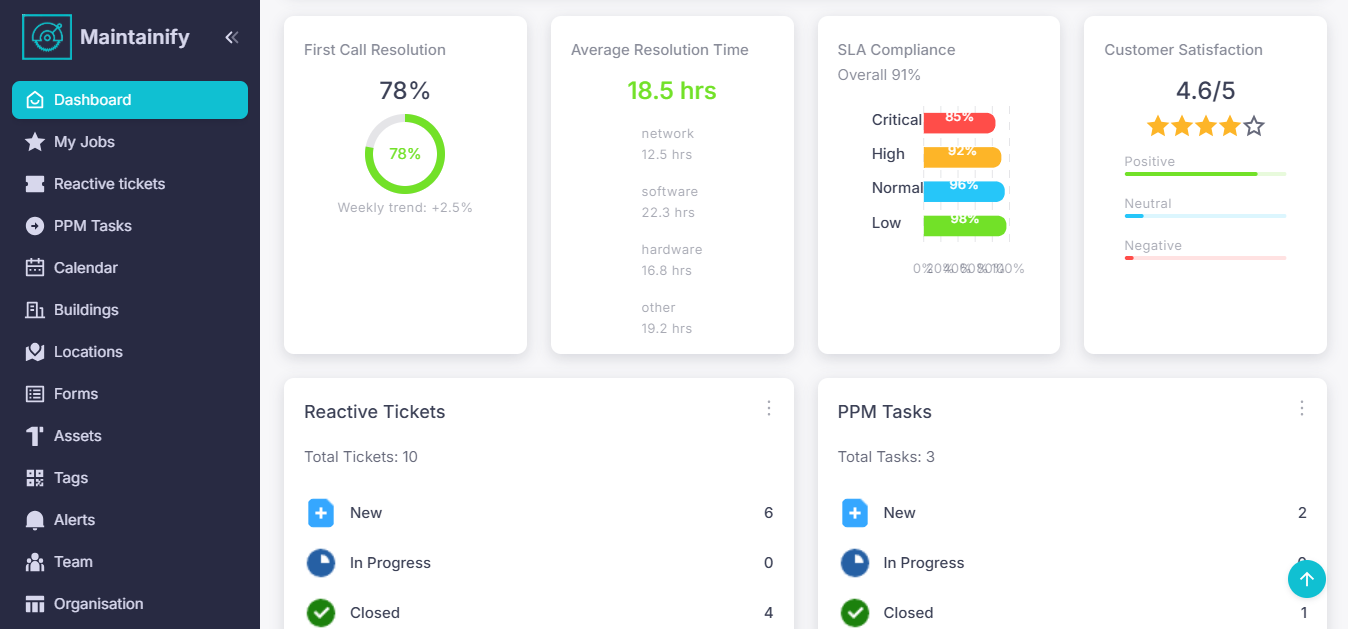Click the Tags QR code icon
Image resolution: width=1348 pixels, height=629 pixels.
pyautogui.click(x=35, y=478)
